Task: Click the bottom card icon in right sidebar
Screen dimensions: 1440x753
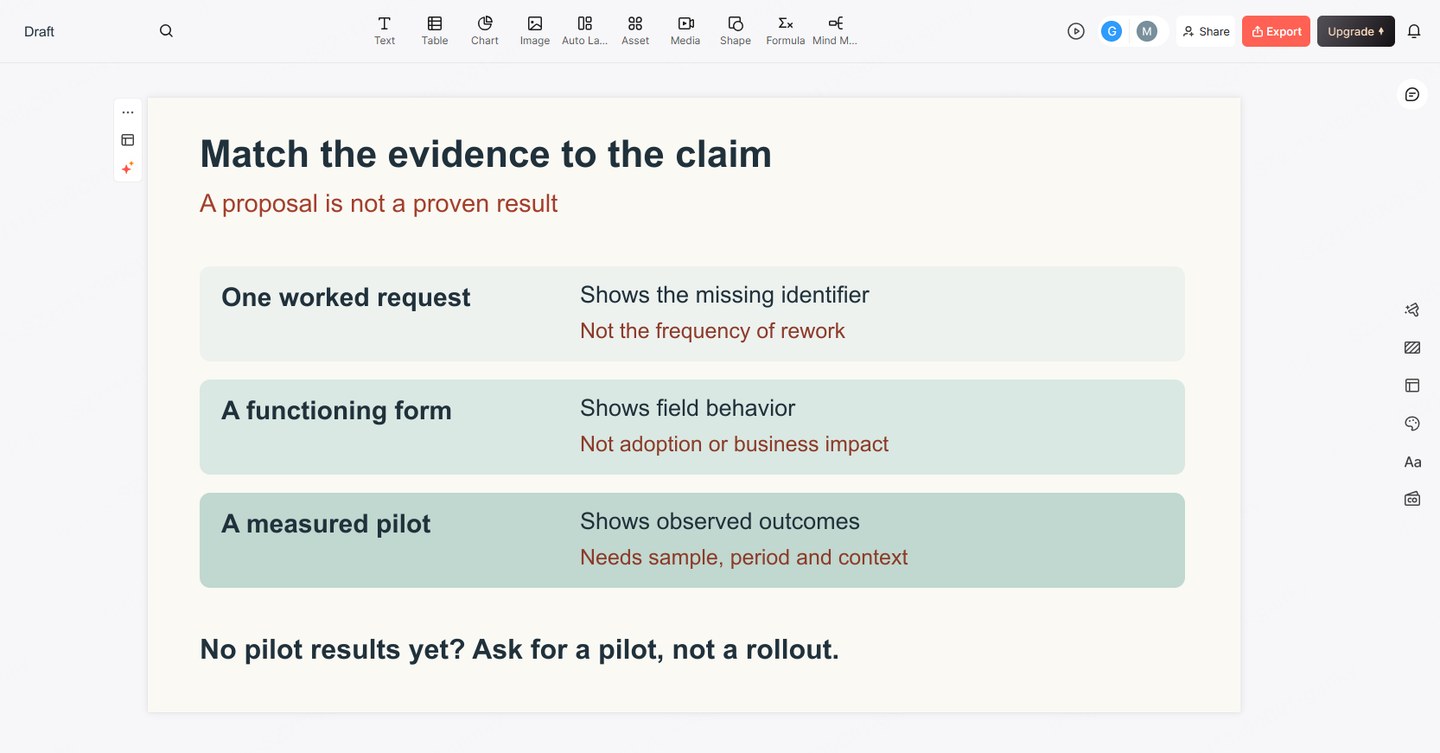Action: pyautogui.click(x=1412, y=499)
